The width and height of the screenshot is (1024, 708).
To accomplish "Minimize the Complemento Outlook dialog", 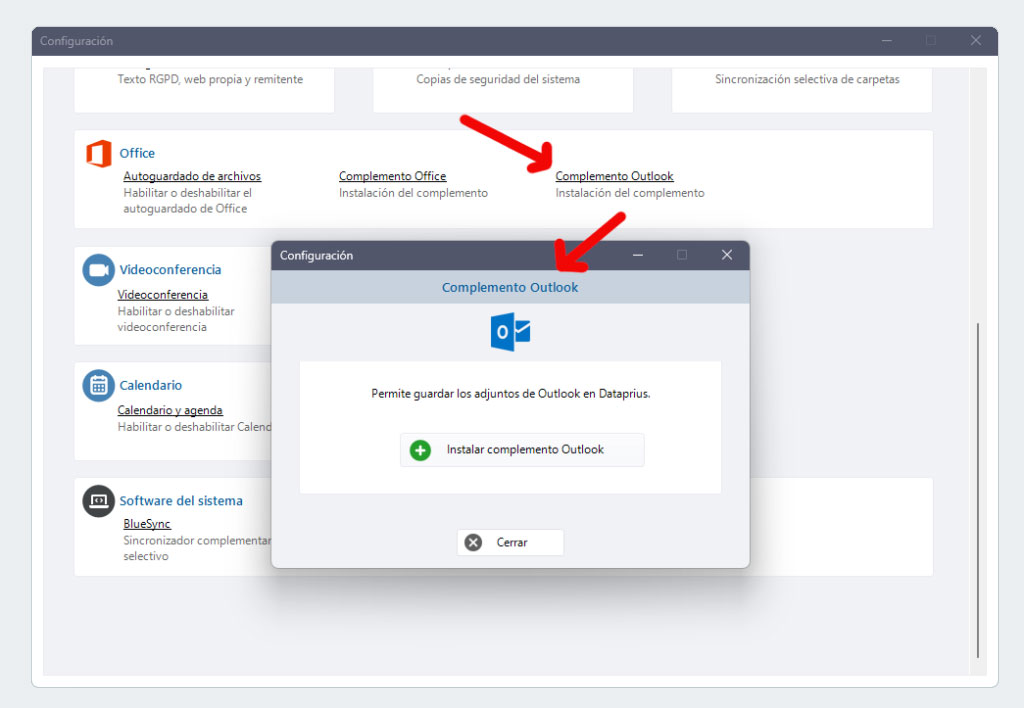I will pos(638,255).
